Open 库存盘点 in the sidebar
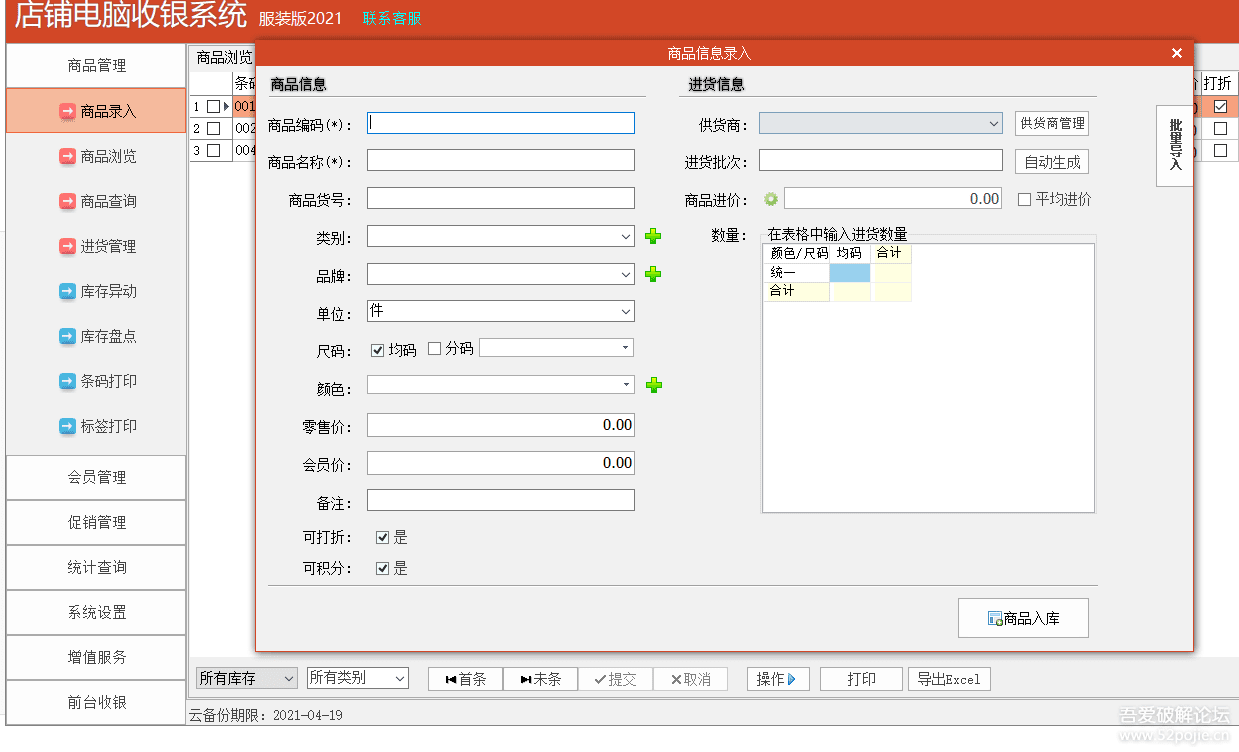 (96, 336)
